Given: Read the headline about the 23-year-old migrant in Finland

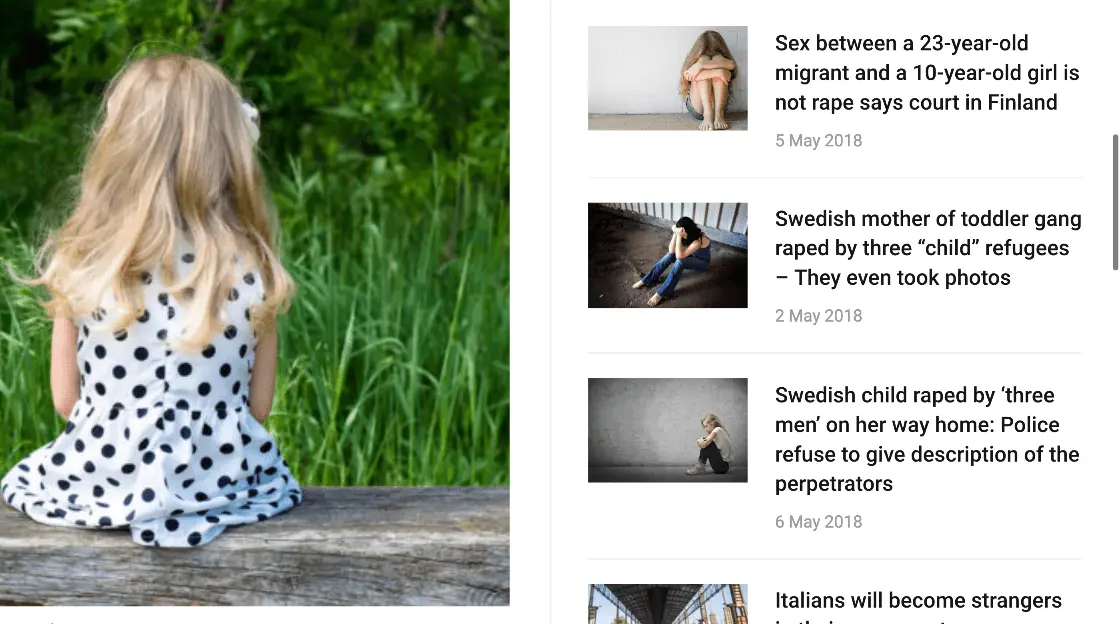Looking at the screenshot, I should [x=927, y=73].
